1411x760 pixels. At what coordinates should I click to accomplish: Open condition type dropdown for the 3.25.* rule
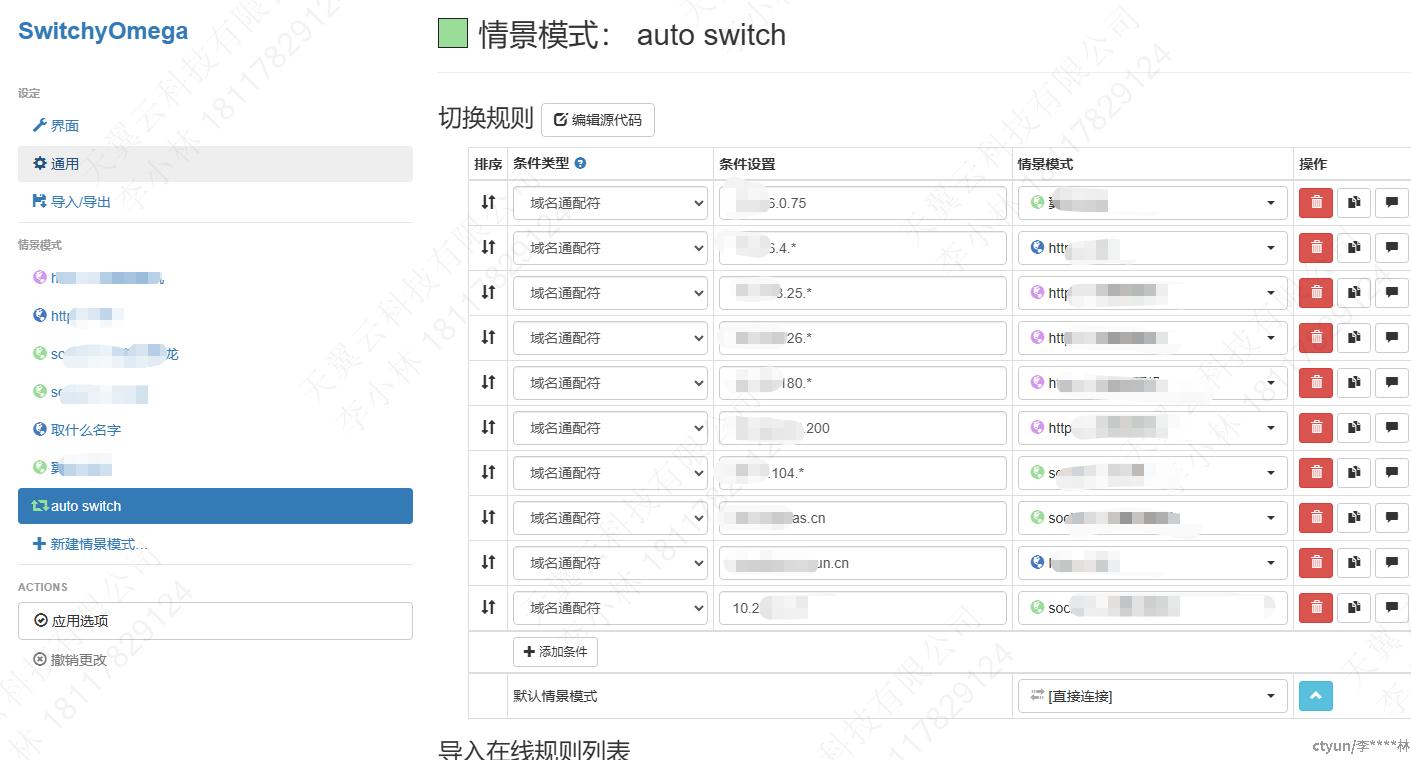point(610,293)
